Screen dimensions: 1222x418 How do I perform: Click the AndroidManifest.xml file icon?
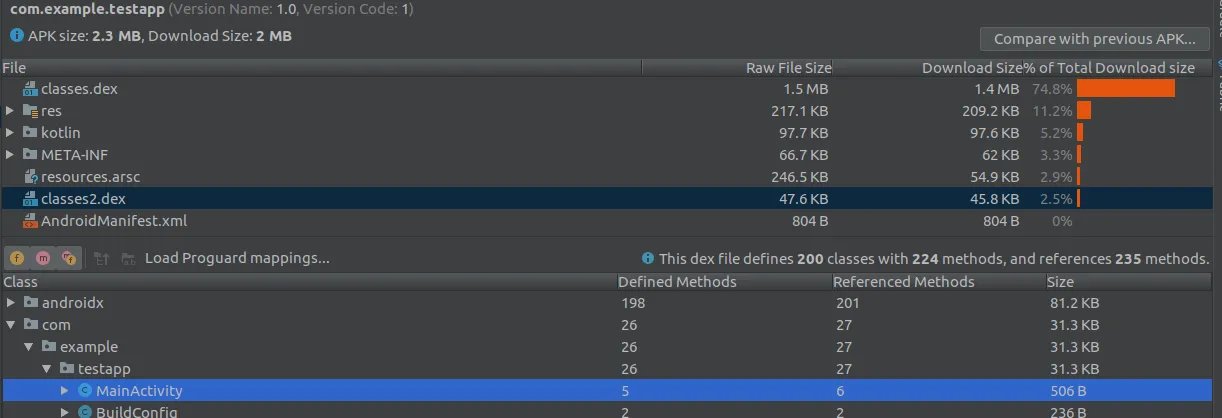(x=30, y=220)
